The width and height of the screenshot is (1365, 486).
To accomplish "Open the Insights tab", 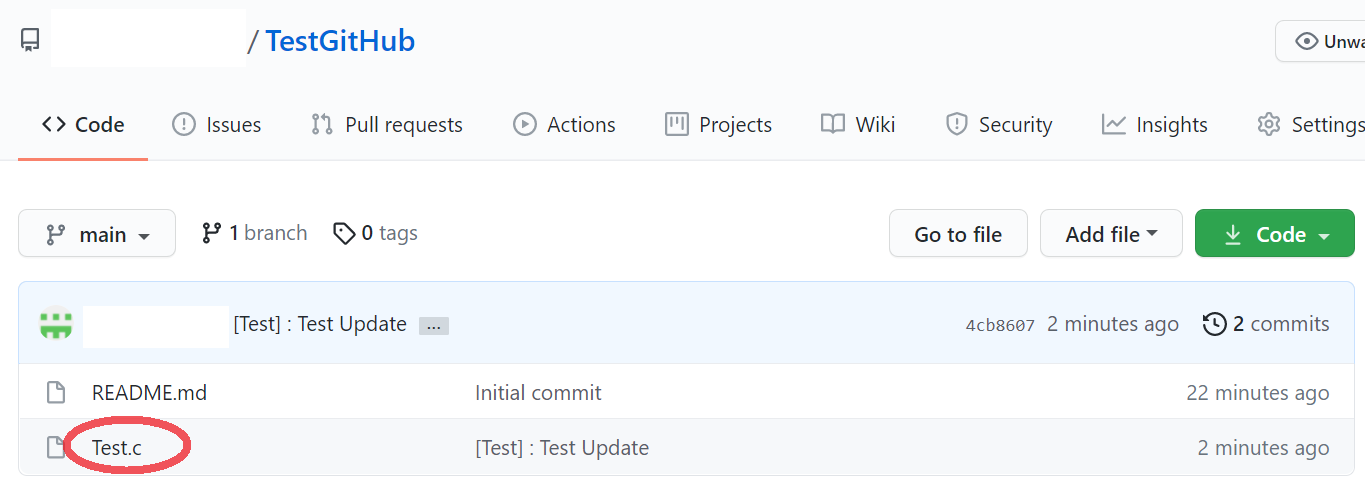I will coord(1155,125).
